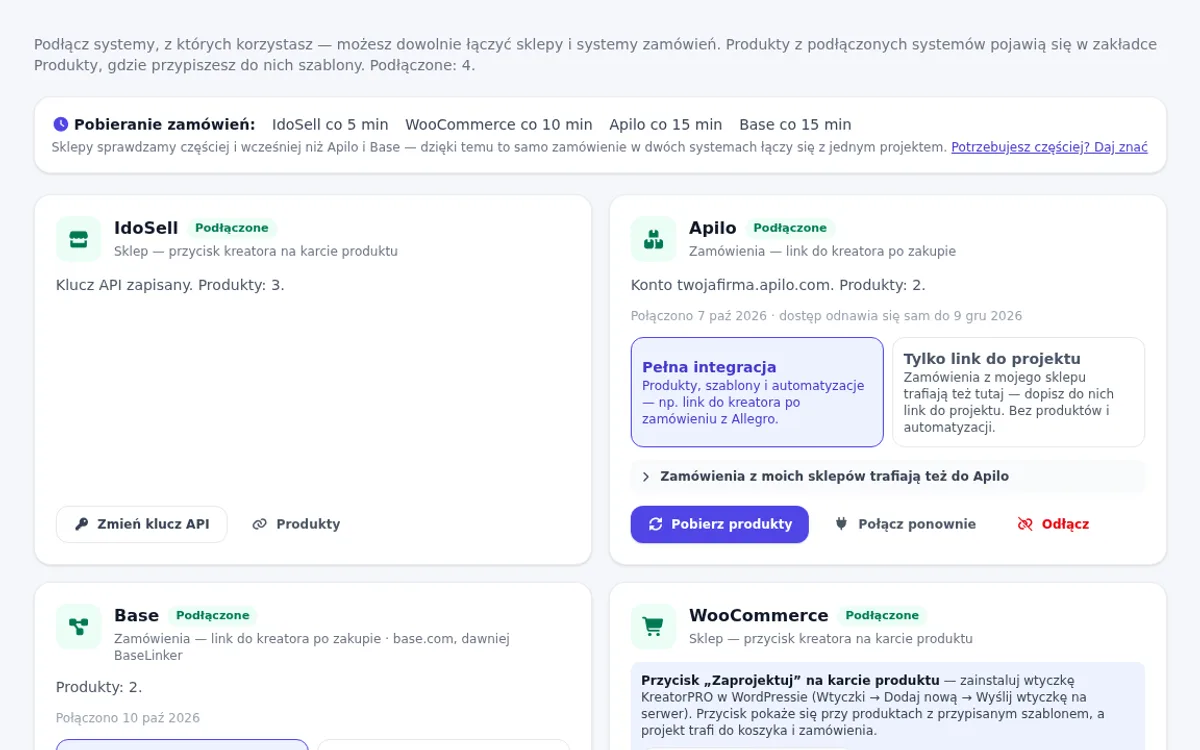Click the text Klucz API zapisany. Produkty: 3.
The height and width of the screenshot is (750, 1200).
pos(170,285)
